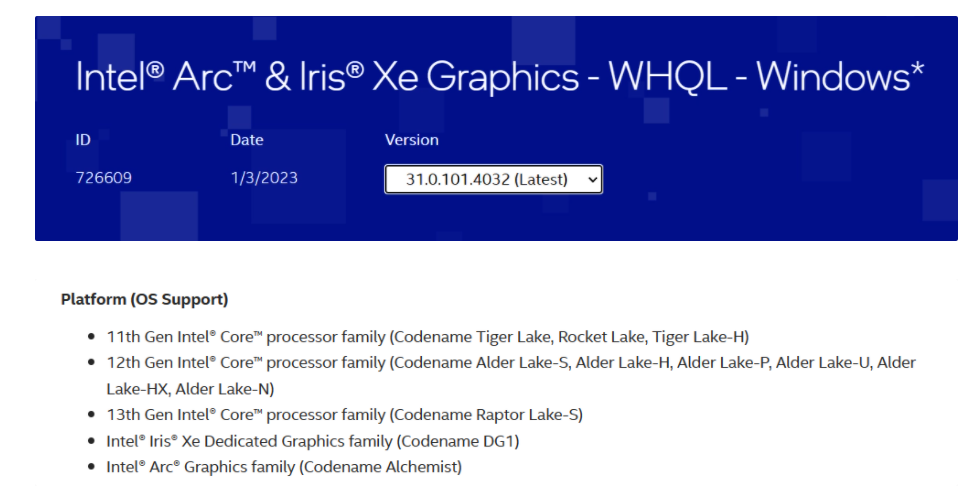
Task: Select the 31.0.101.4032 (Latest) version text
Action: (x=487, y=180)
